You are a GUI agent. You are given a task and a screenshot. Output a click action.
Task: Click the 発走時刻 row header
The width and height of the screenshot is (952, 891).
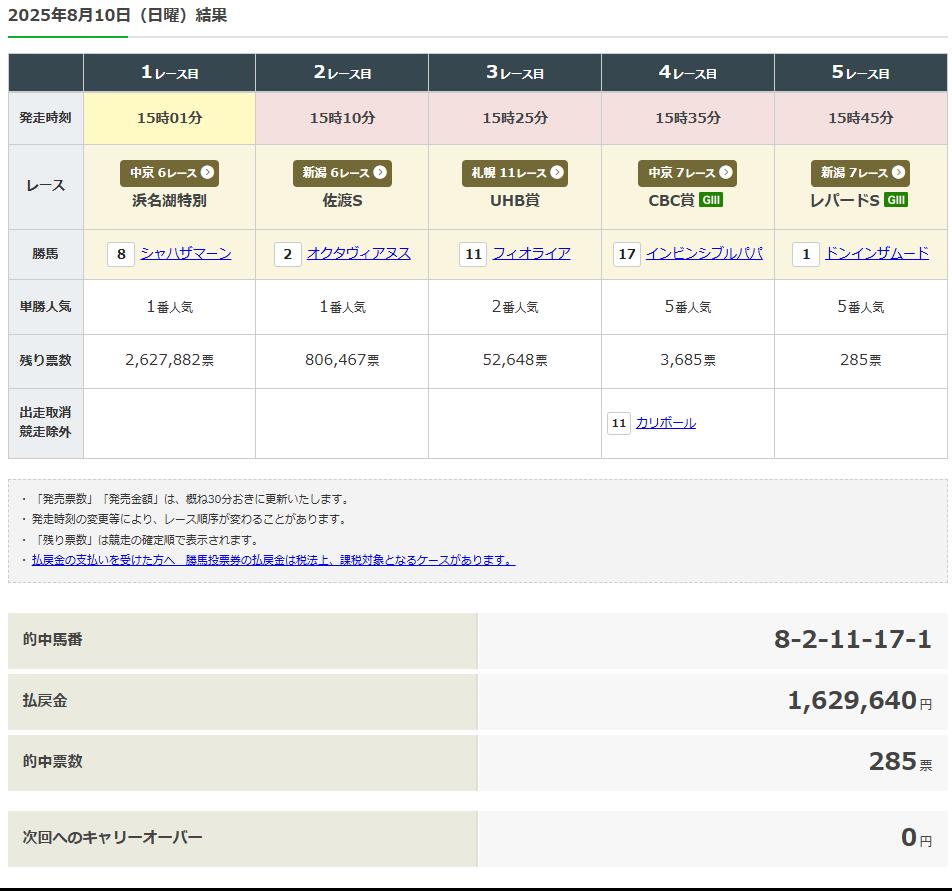point(46,118)
